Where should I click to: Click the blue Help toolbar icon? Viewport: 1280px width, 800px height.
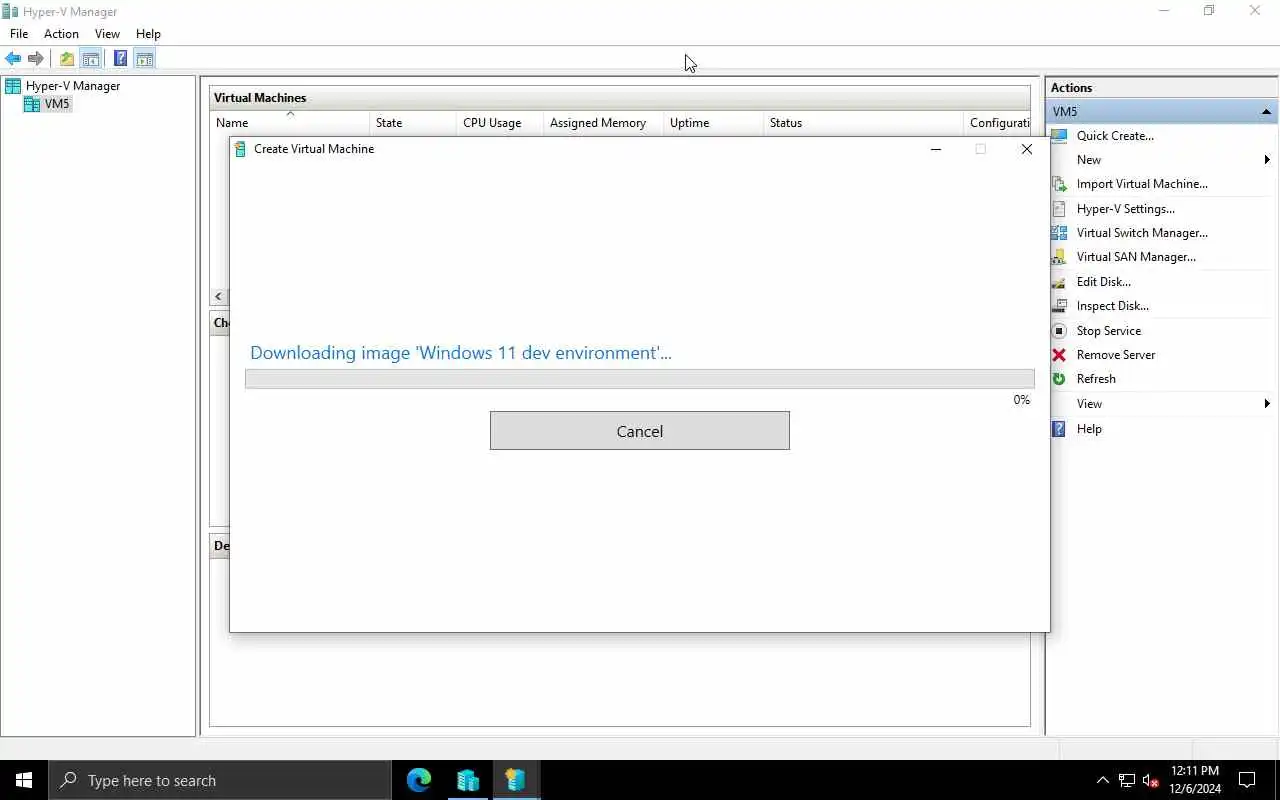120,59
